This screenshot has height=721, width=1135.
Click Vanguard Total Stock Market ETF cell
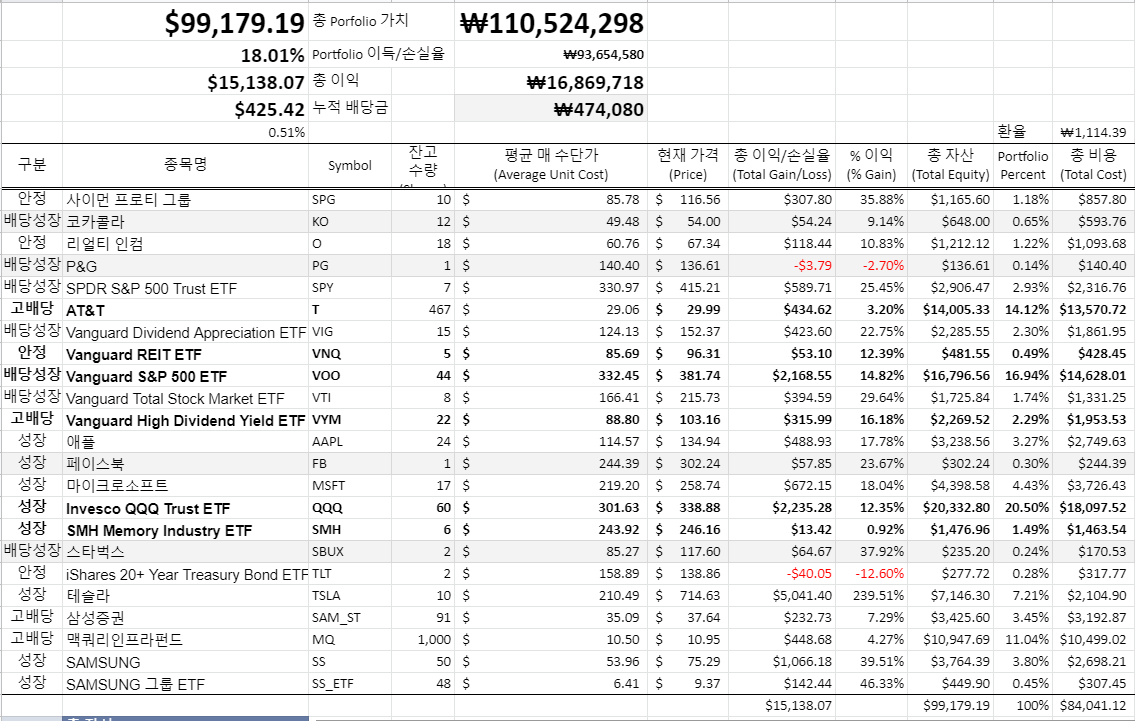click(185, 397)
